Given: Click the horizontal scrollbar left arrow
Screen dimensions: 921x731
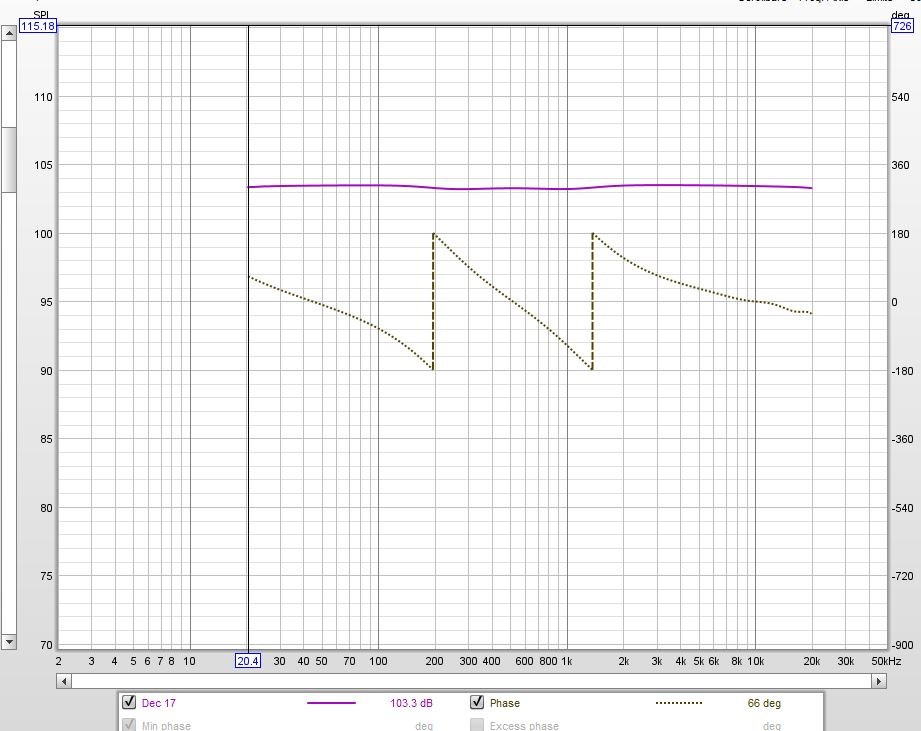Looking at the screenshot, I should point(64,681).
